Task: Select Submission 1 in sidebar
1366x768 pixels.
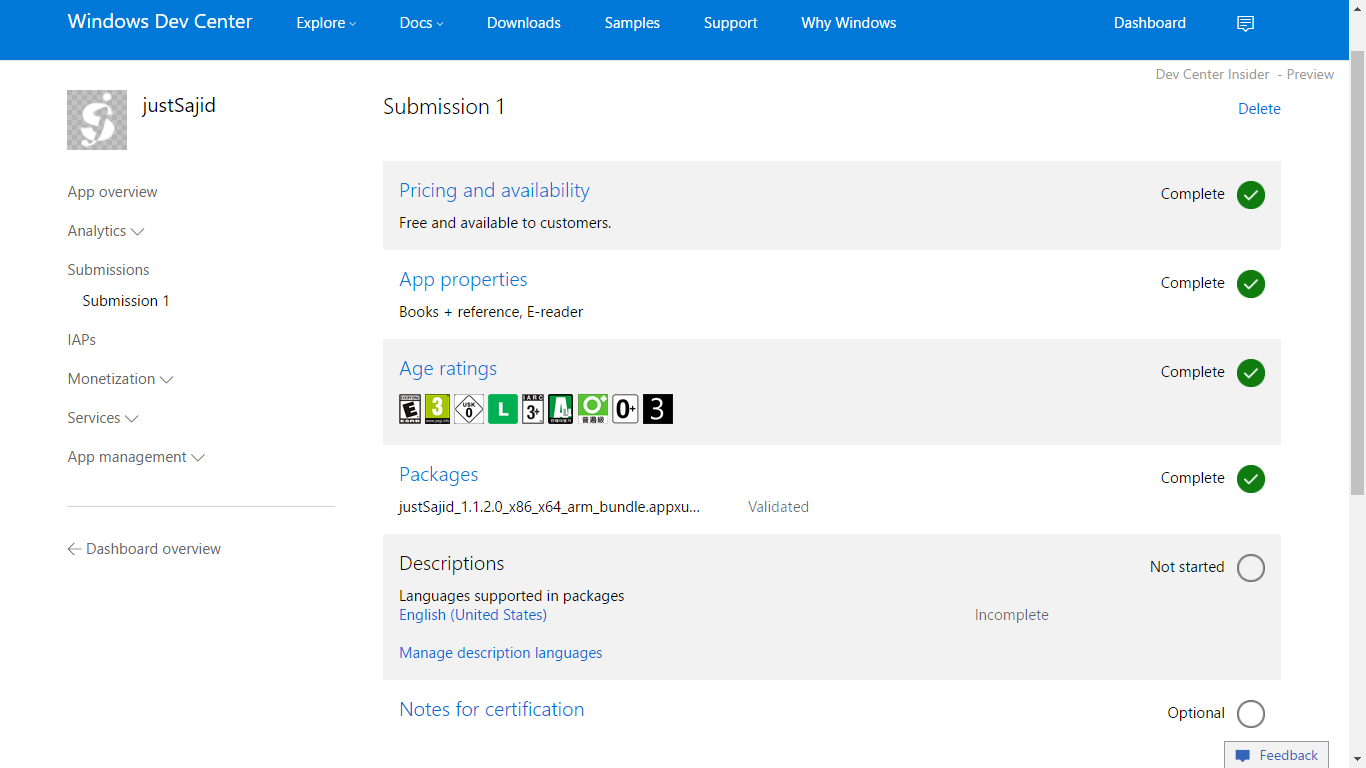Action: click(x=126, y=301)
